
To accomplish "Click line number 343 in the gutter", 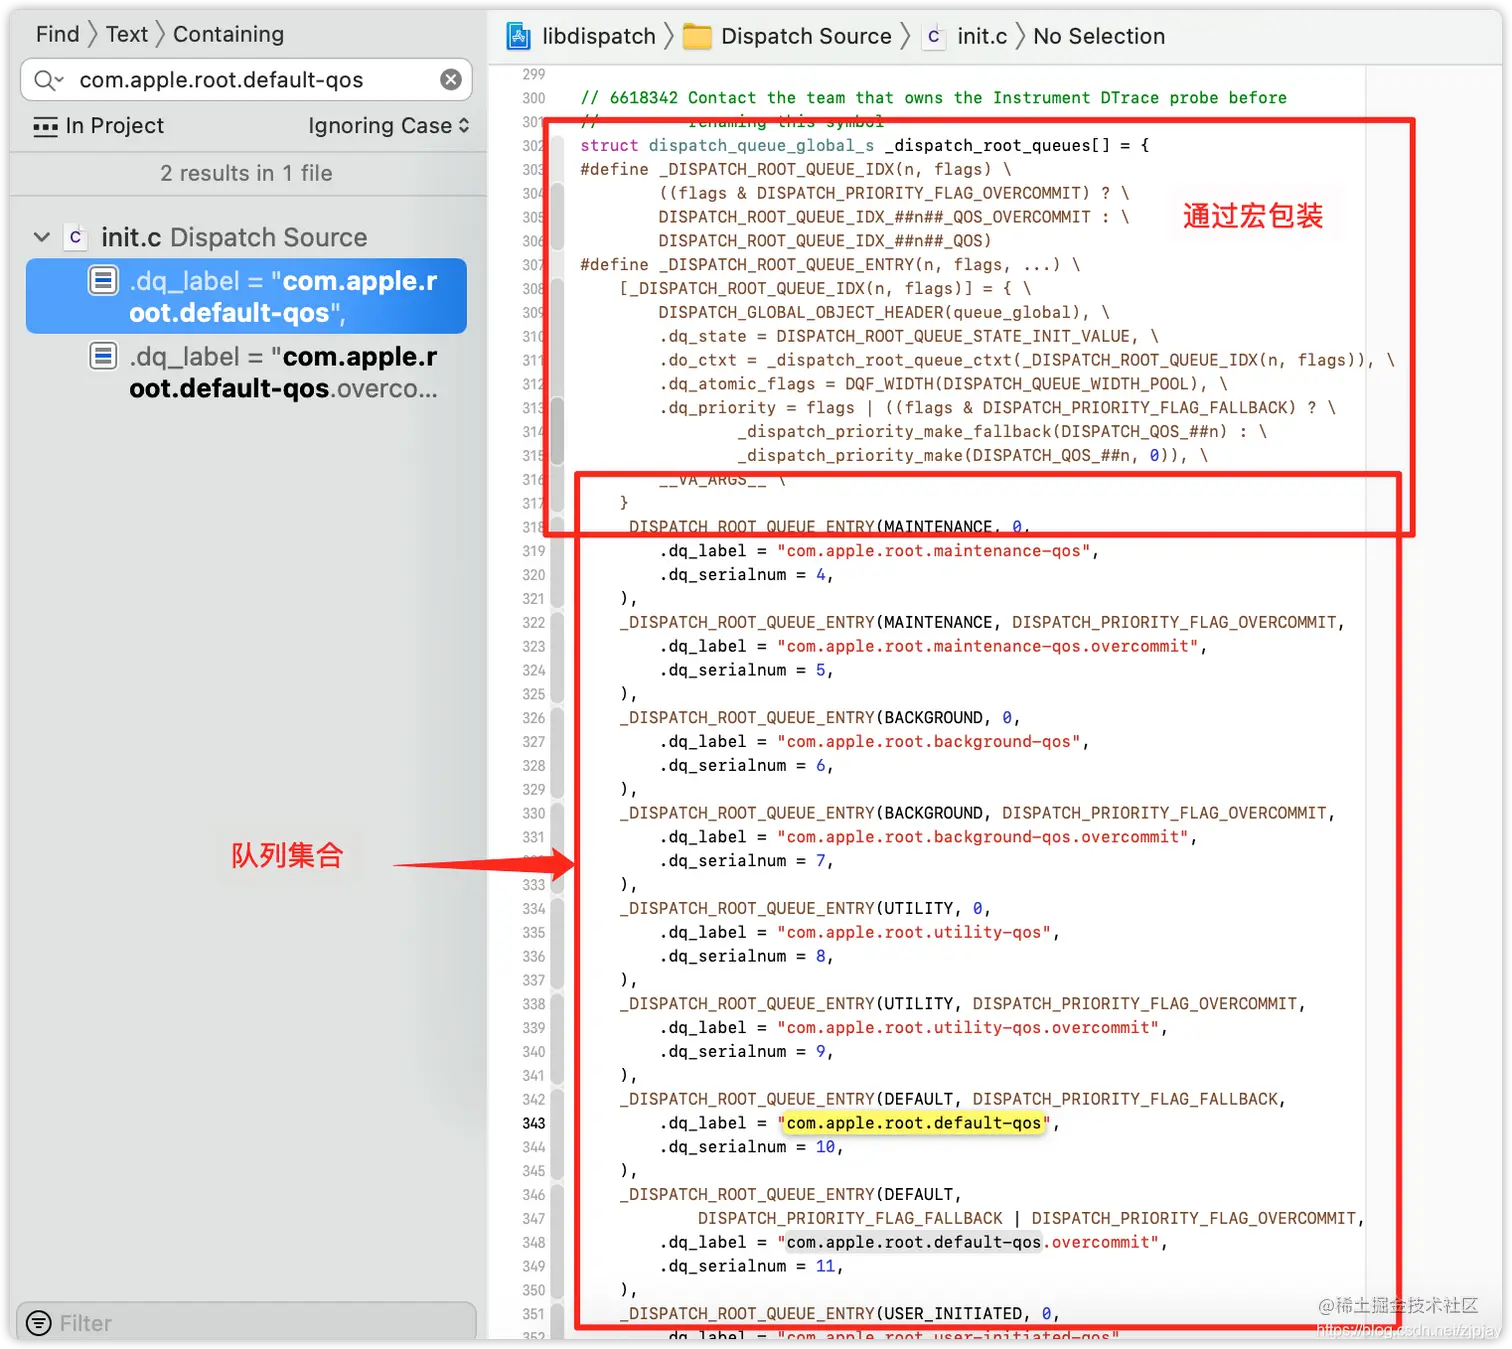I will tap(534, 1123).
